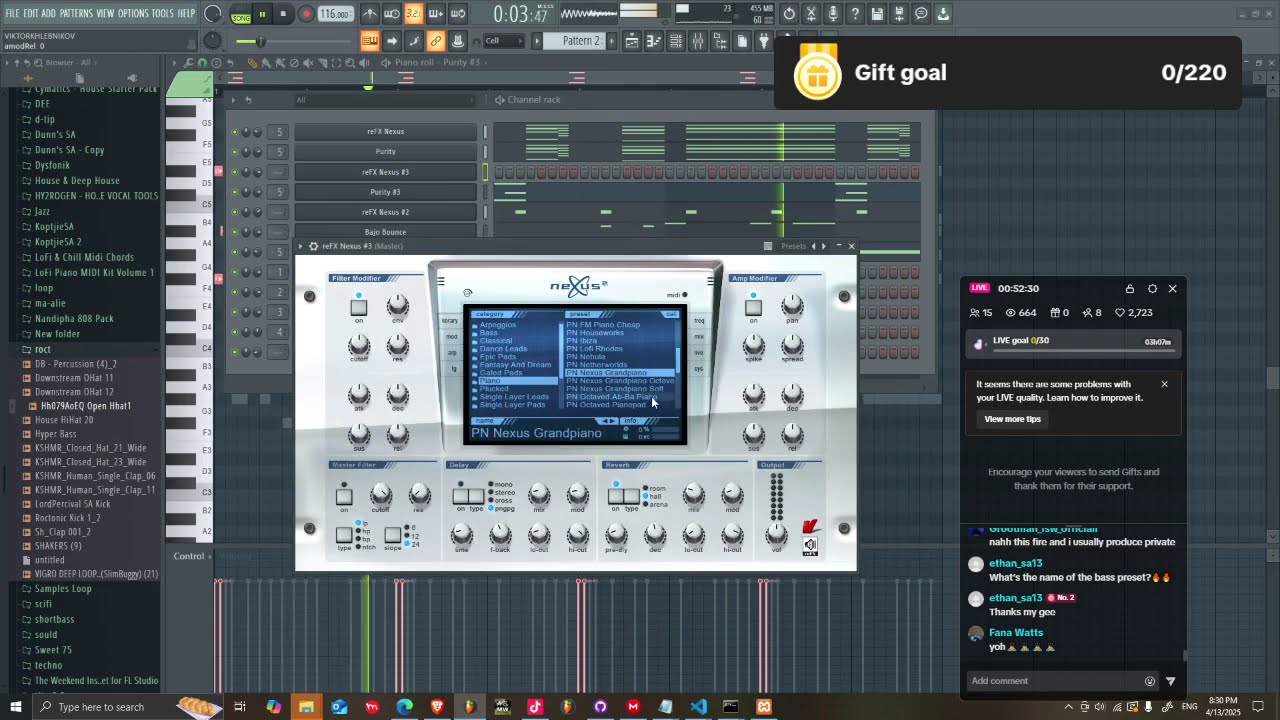The width and height of the screenshot is (1280, 720).
Task: Toggle Master Filter on button
Action: 344,496
